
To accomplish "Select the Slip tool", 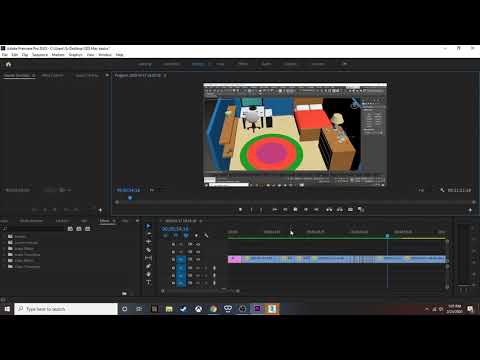I will coord(148,258).
